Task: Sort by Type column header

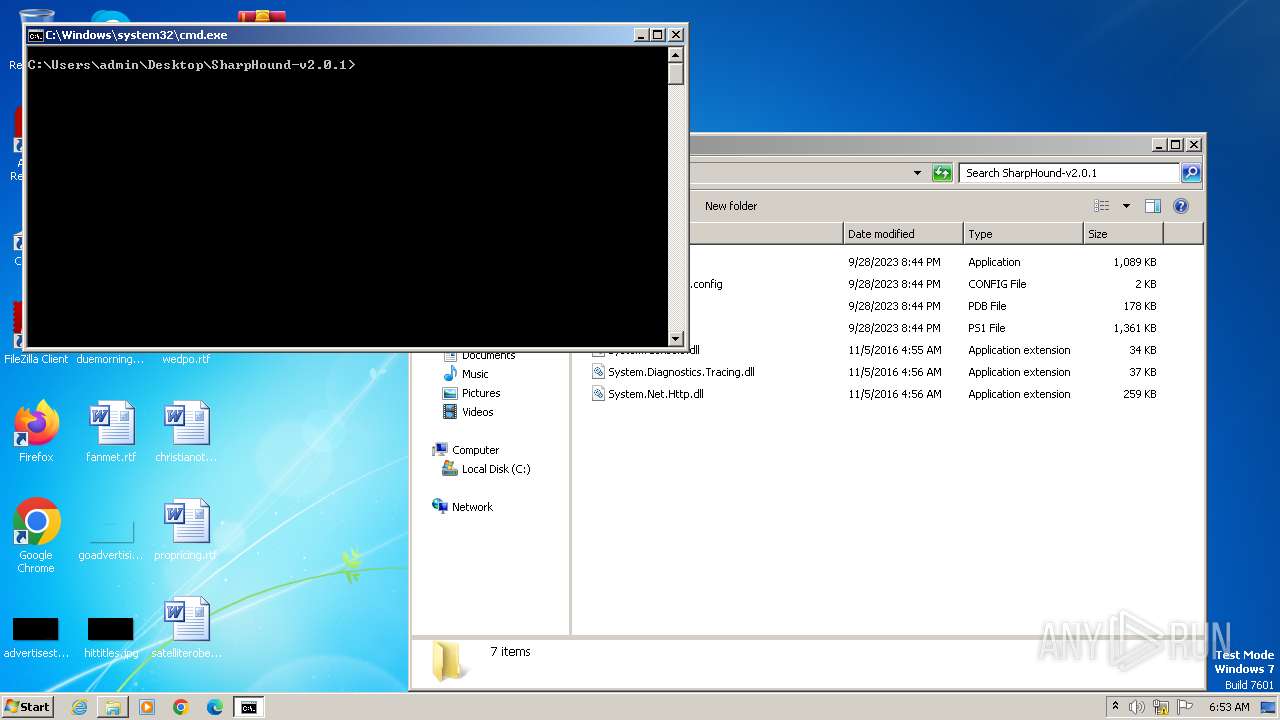Action: coord(1023,234)
